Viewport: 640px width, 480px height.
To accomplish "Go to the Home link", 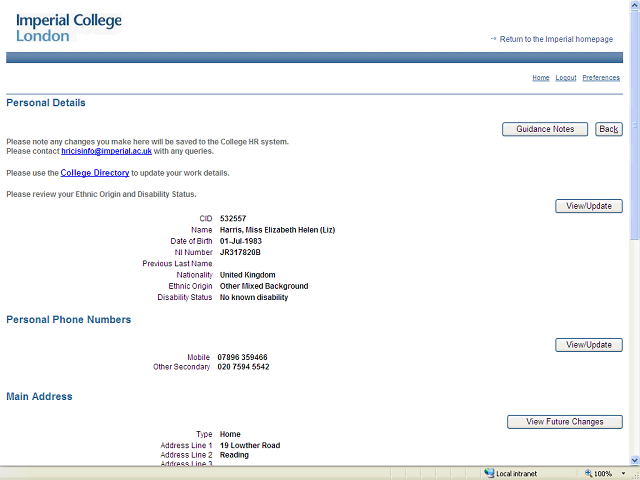I will pos(540,78).
